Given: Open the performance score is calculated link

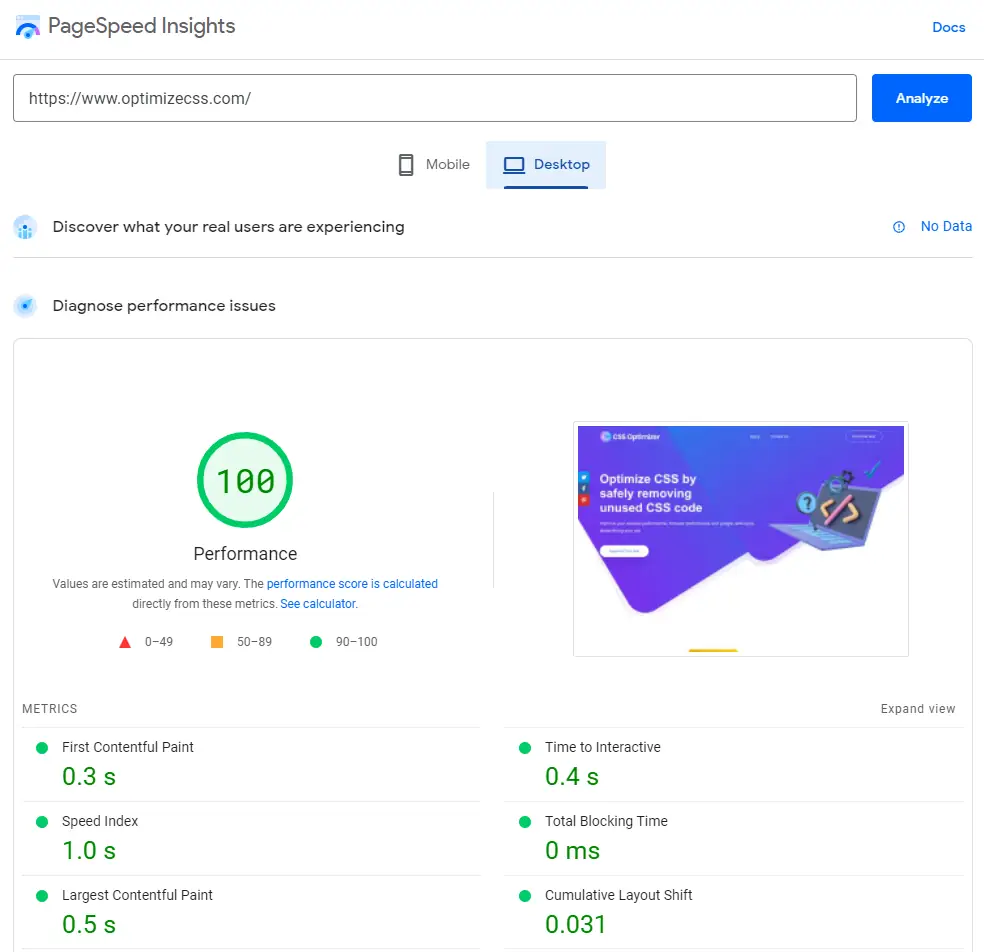Looking at the screenshot, I should click(352, 584).
